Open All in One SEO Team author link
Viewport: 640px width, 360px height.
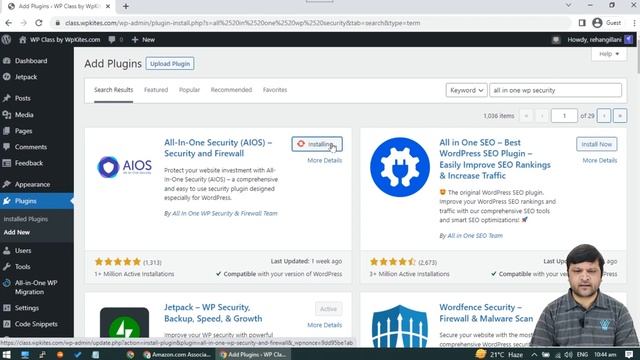(x=475, y=236)
